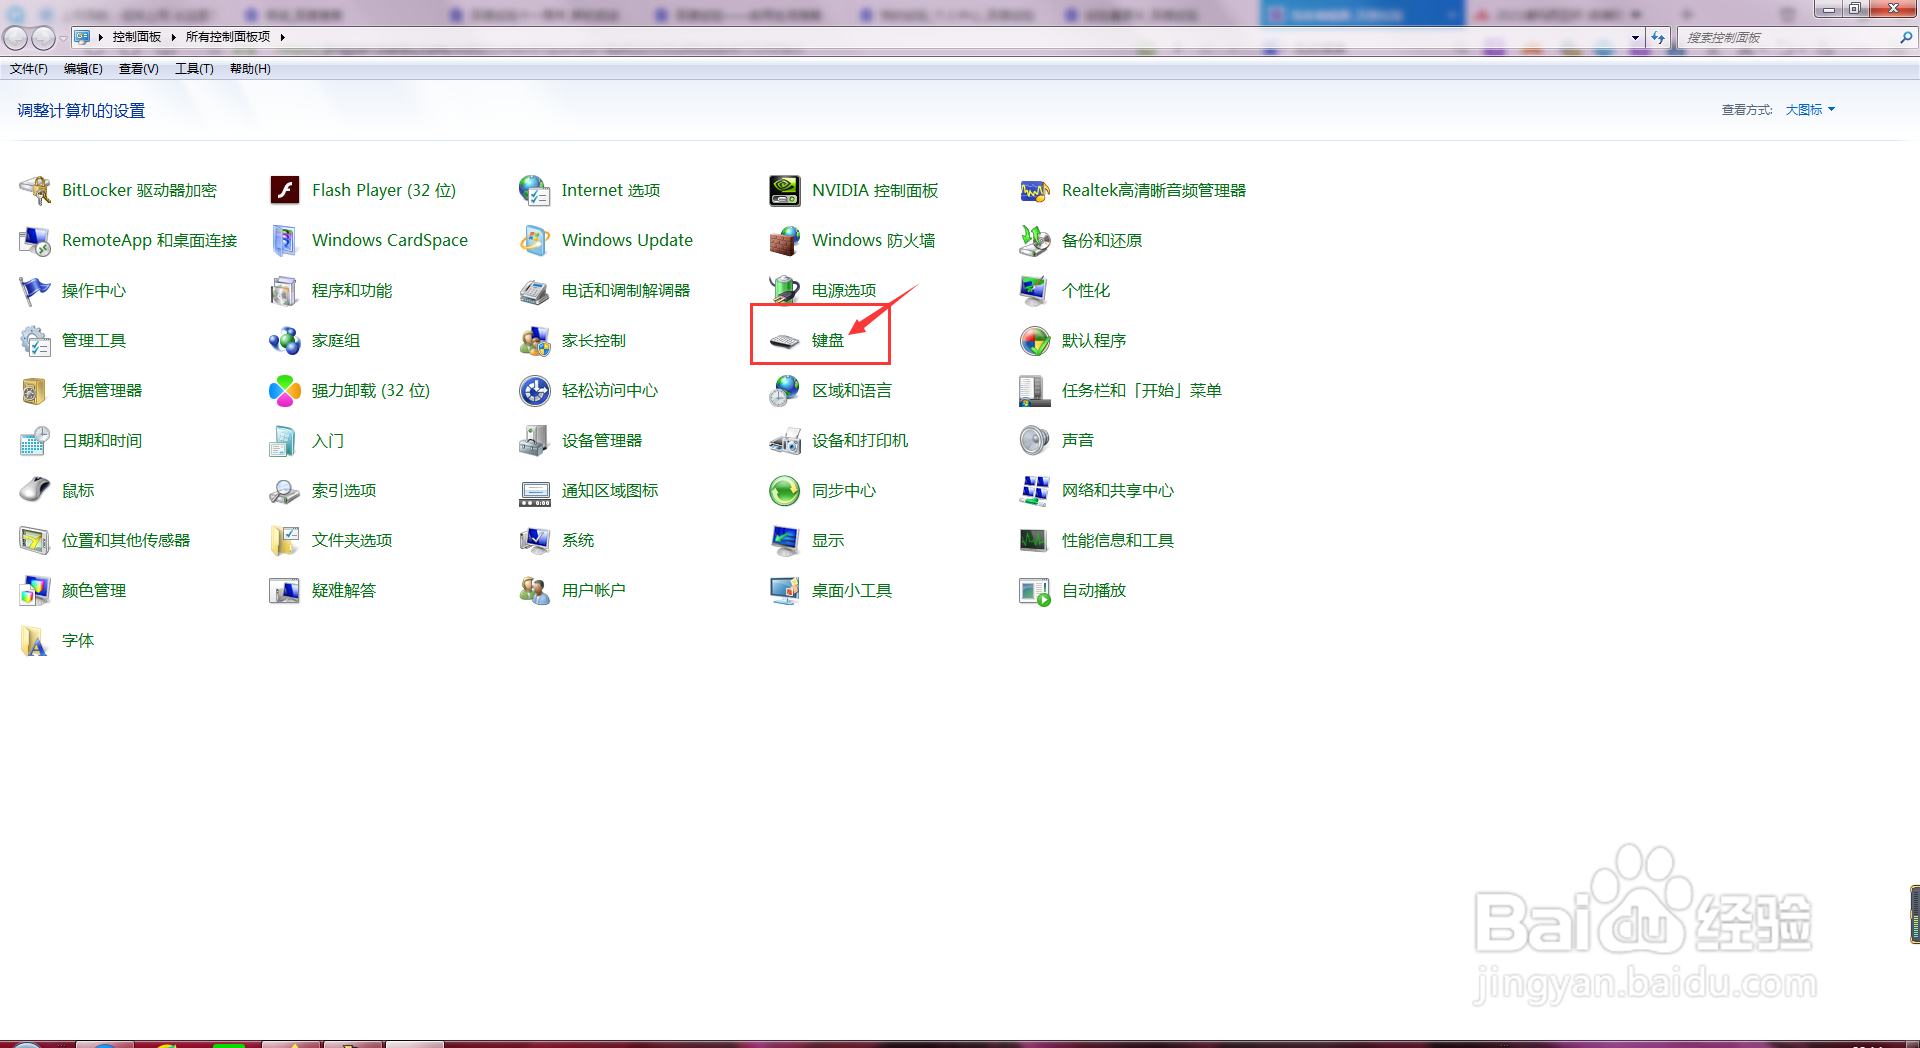Open the NVIDIA 控制面板 icon
Screen dimensions: 1920x1048
(x=785, y=190)
